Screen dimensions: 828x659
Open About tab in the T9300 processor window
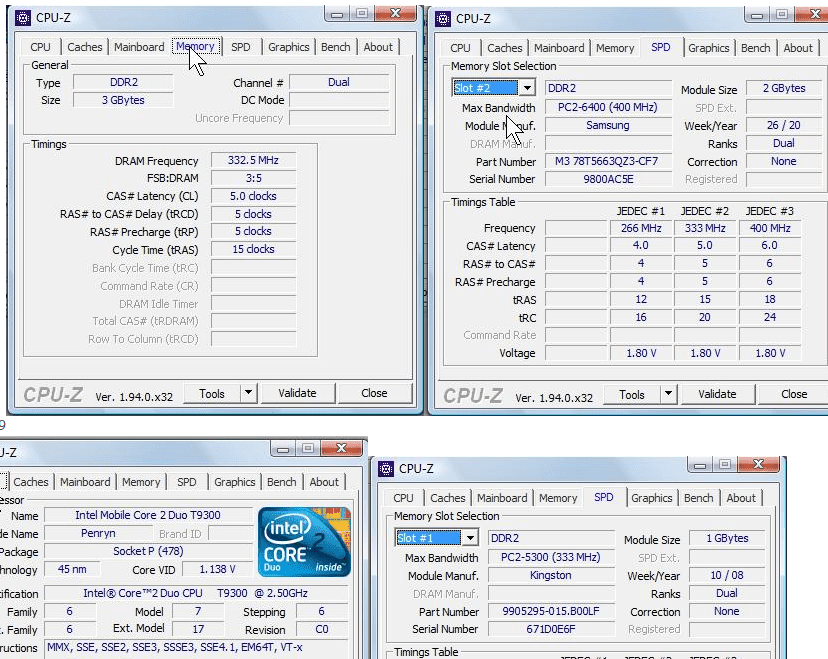(x=324, y=482)
